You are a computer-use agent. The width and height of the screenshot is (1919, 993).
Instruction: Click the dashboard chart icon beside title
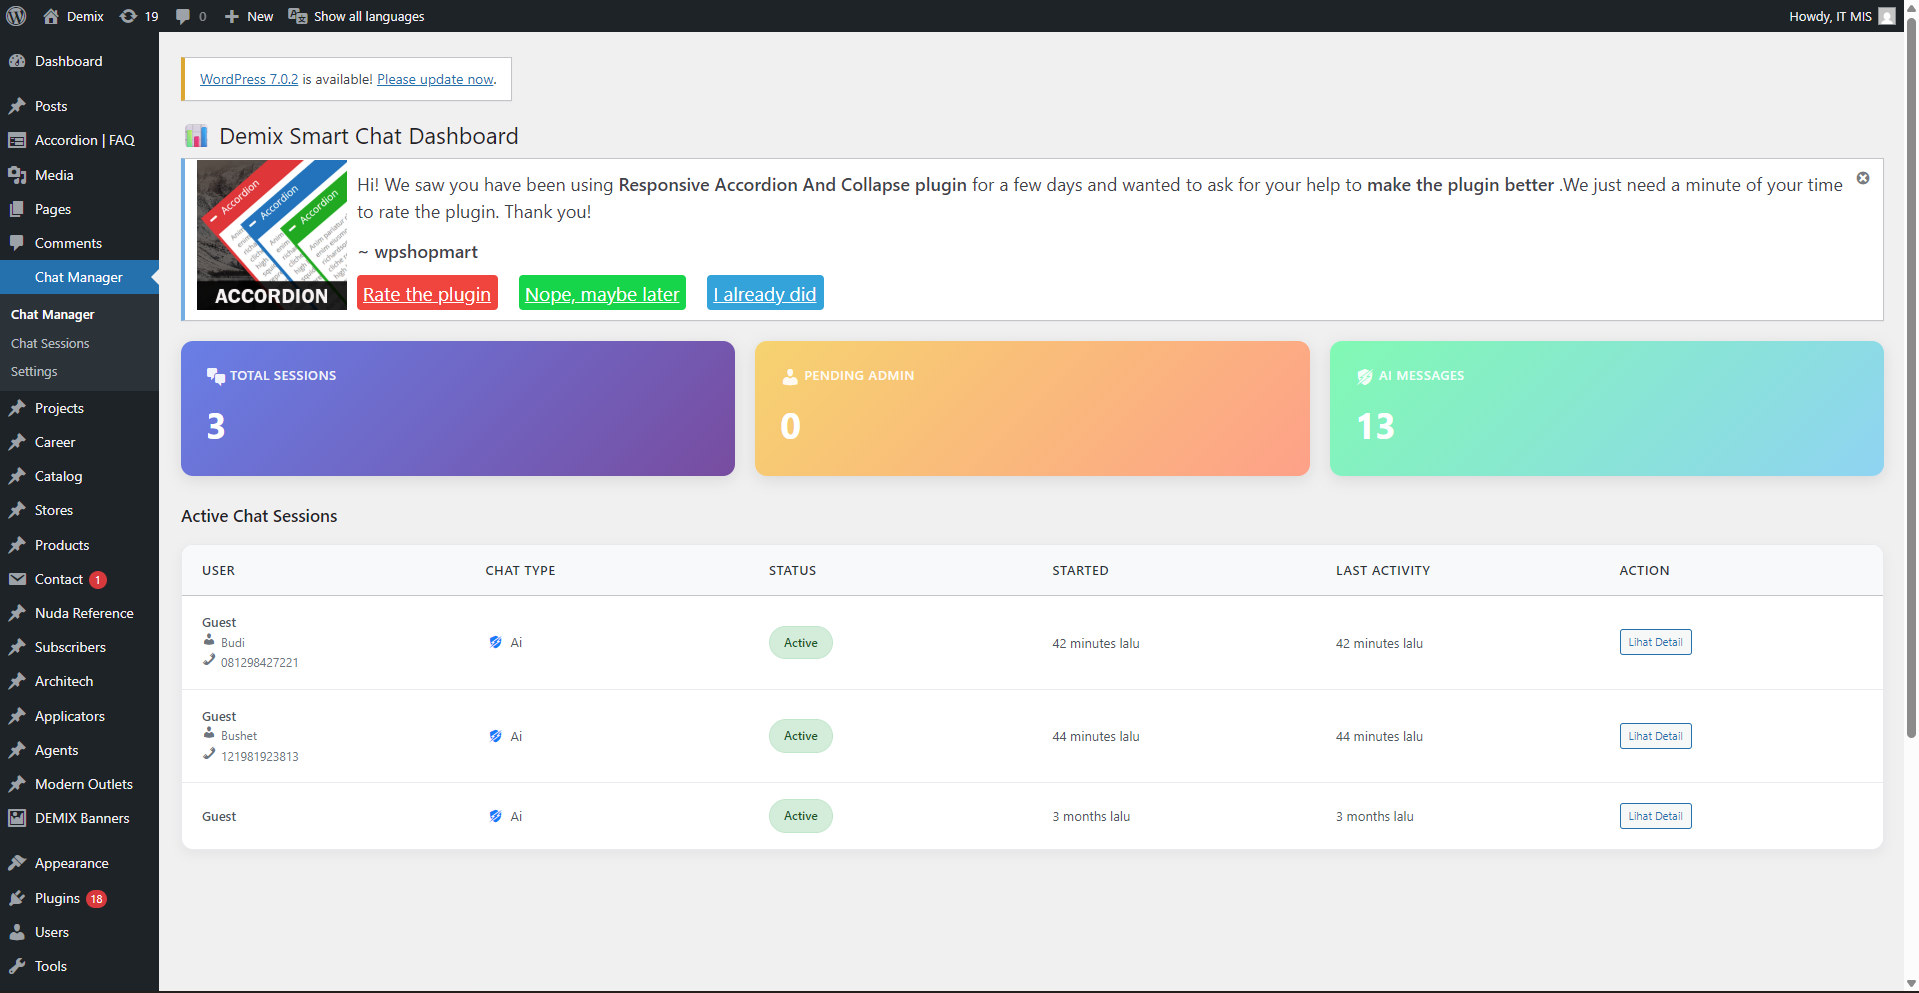[x=196, y=136]
